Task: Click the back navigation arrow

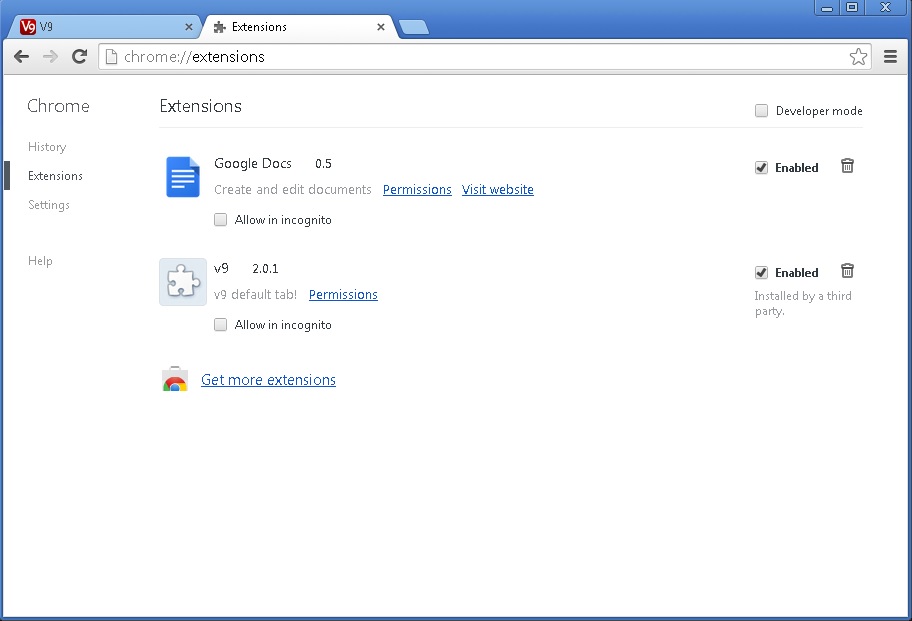Action: coord(21,56)
